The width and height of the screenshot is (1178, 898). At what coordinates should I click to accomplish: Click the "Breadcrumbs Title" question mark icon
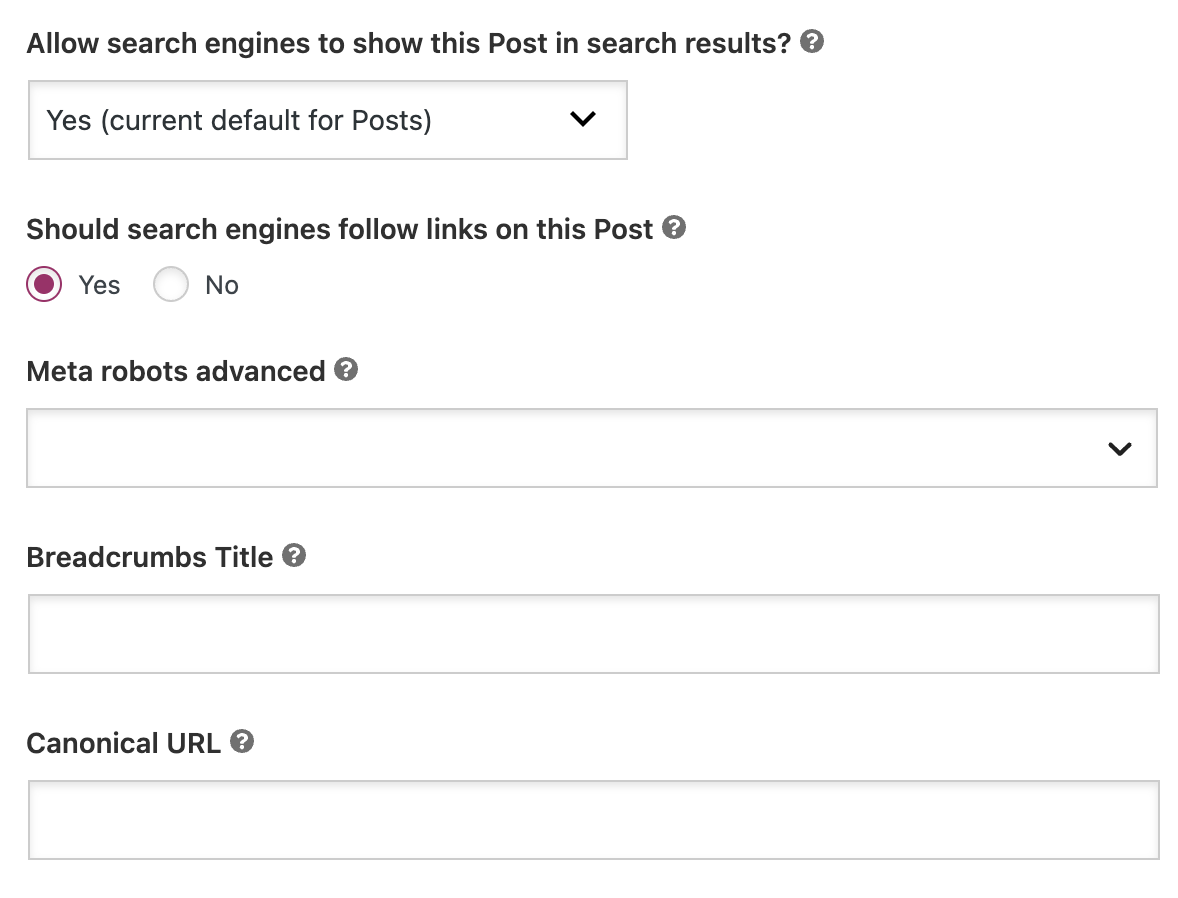[x=294, y=556]
